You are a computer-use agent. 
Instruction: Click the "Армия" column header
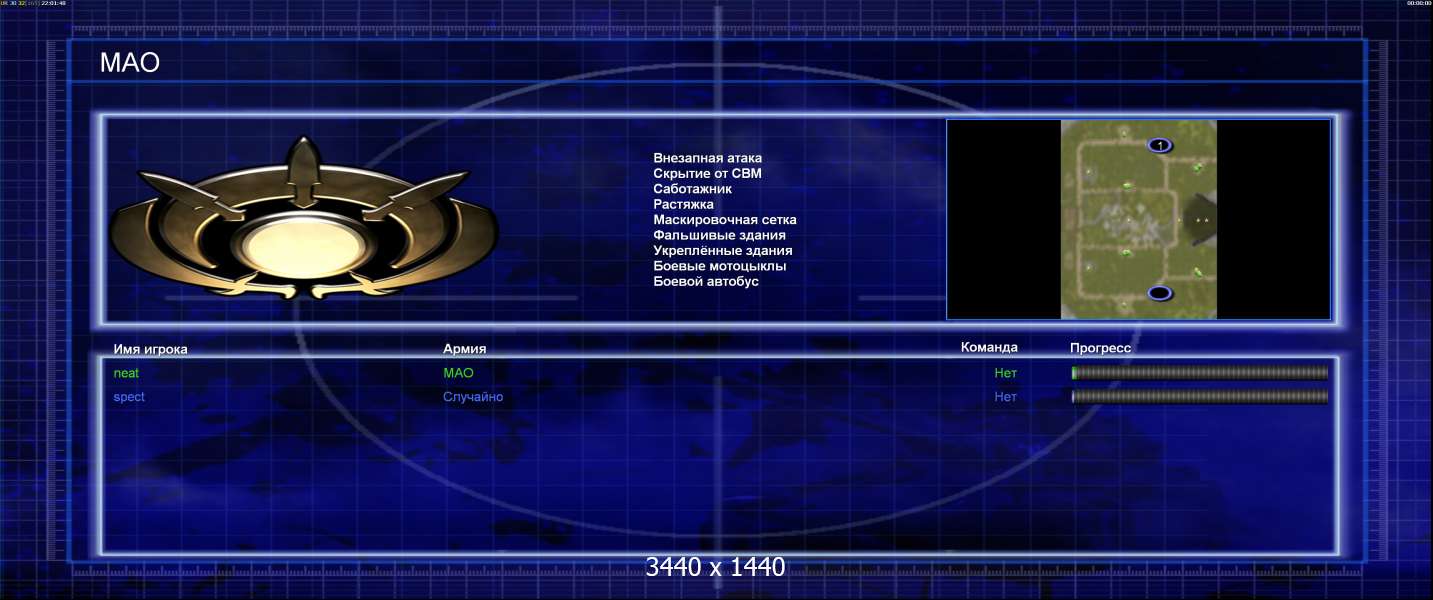pyautogui.click(x=465, y=349)
